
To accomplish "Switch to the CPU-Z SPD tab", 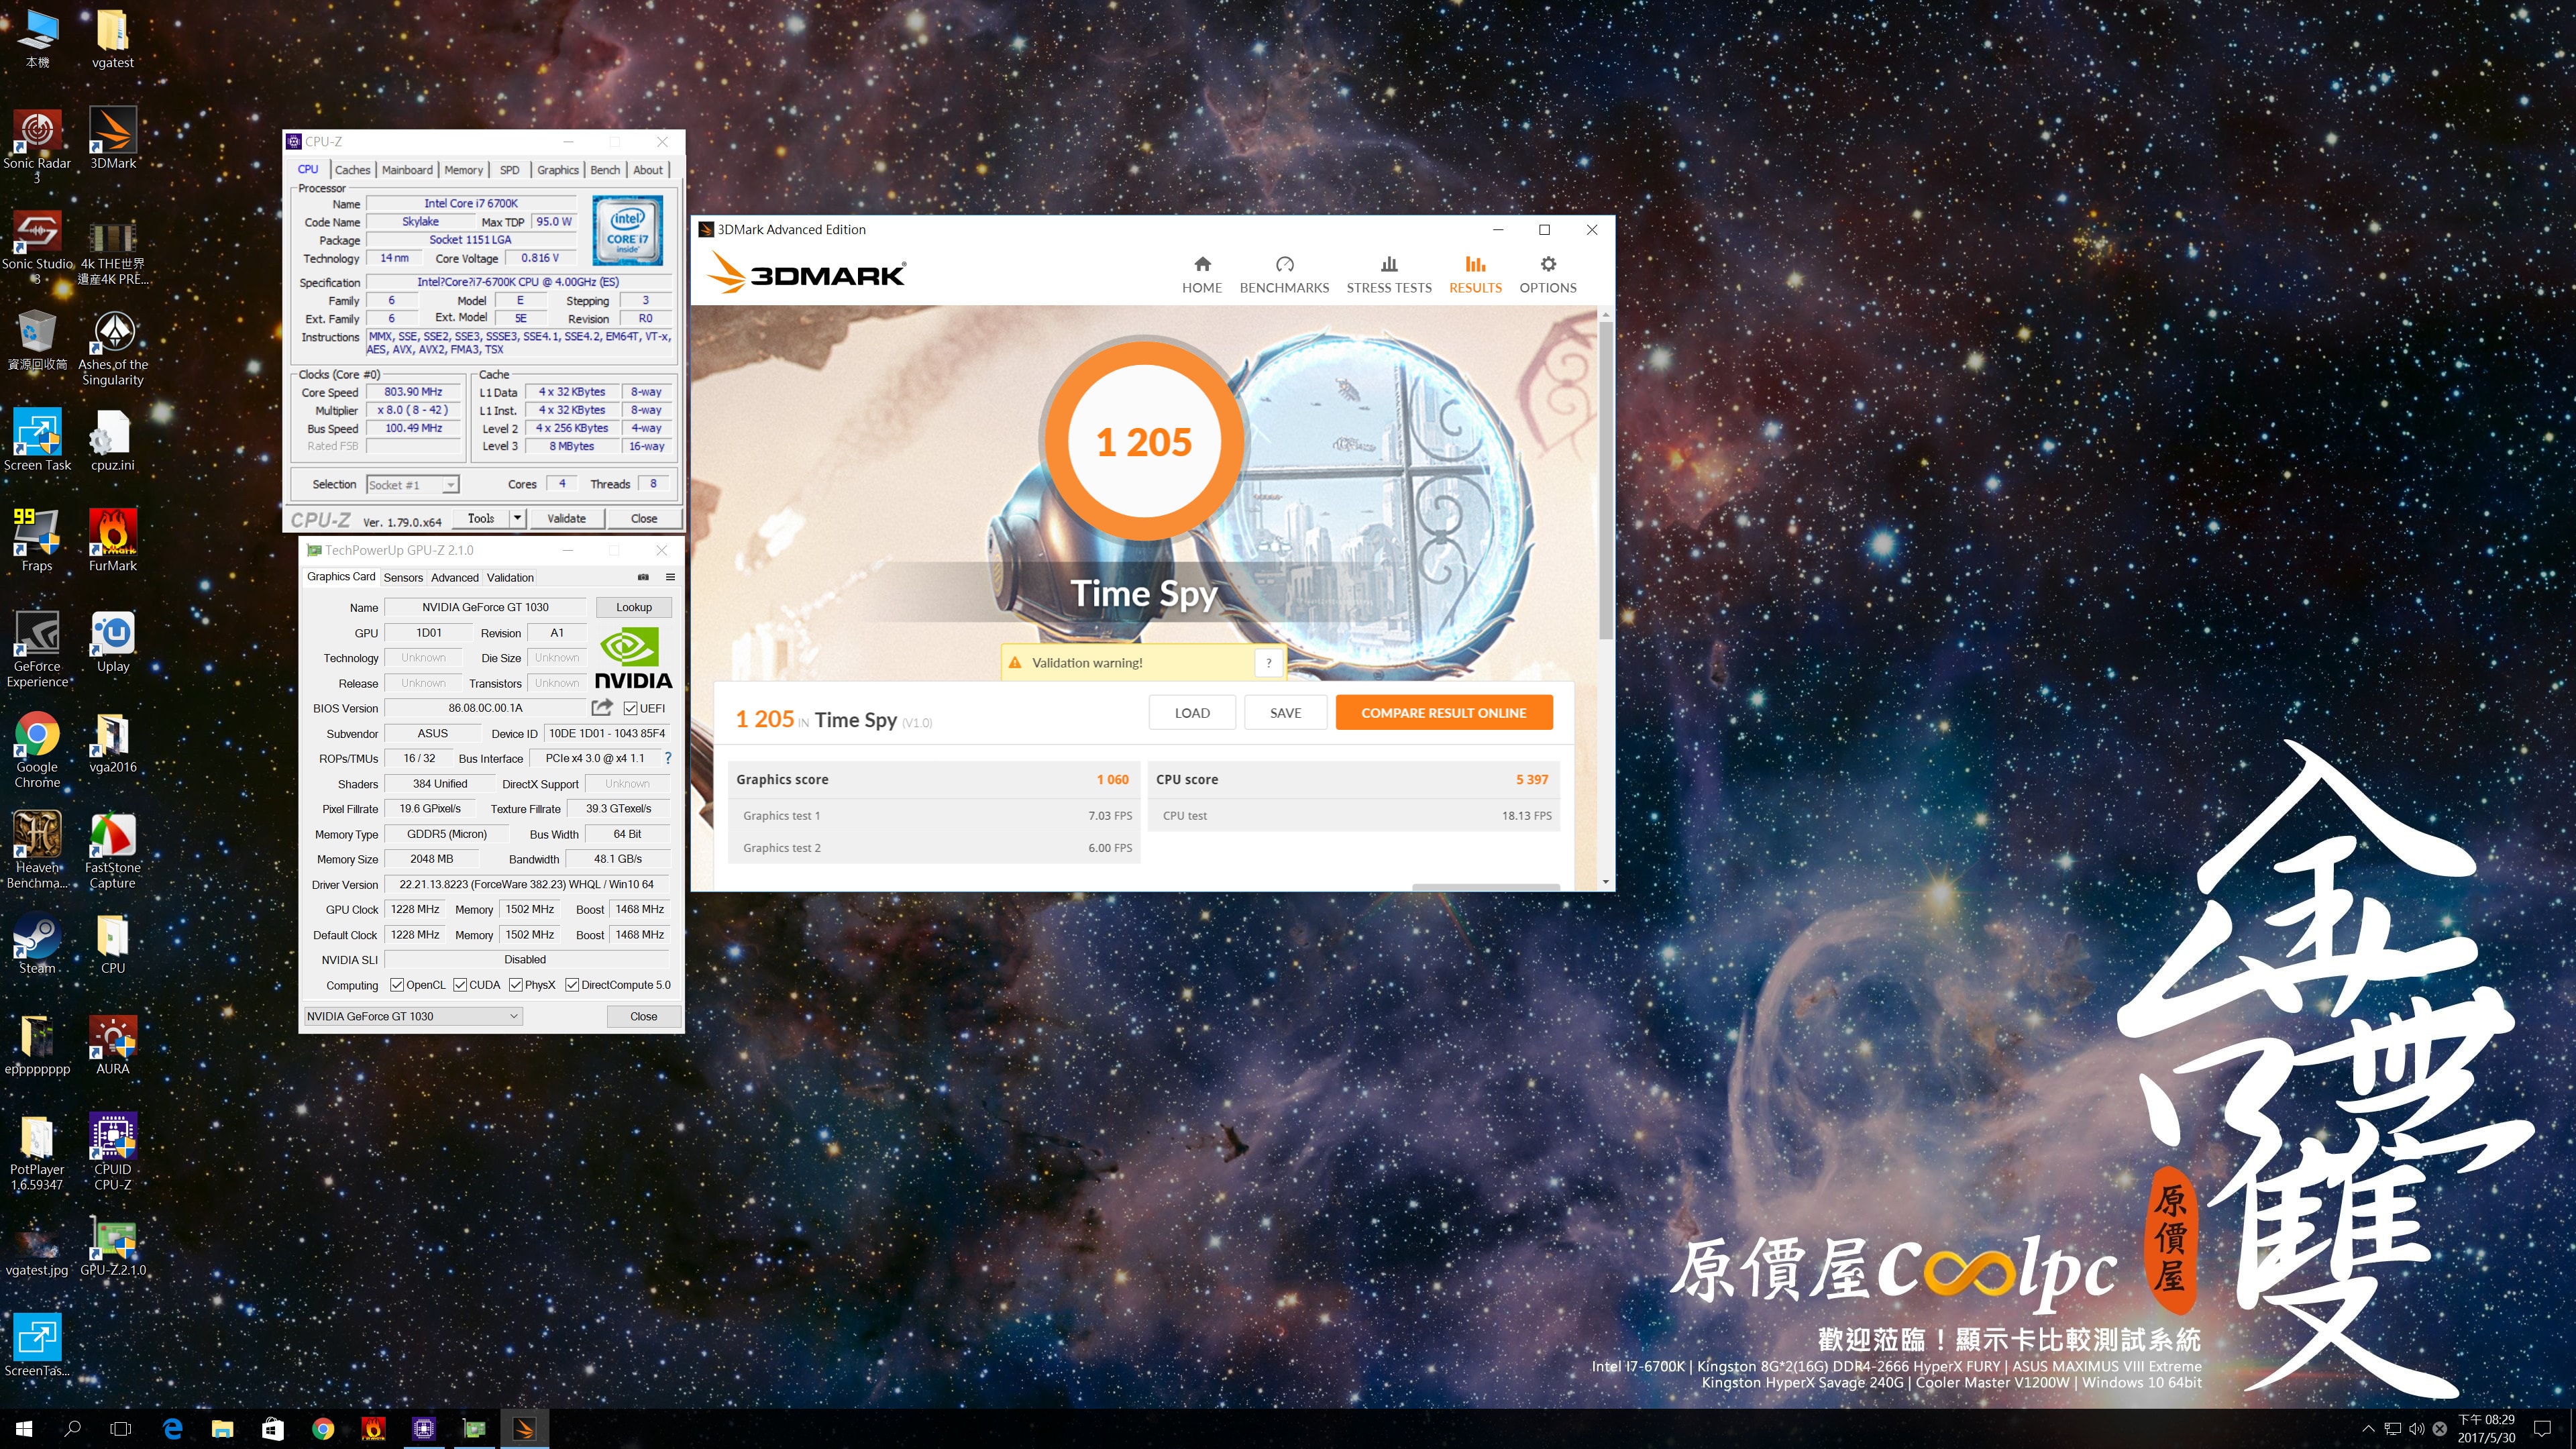I will click(x=509, y=170).
